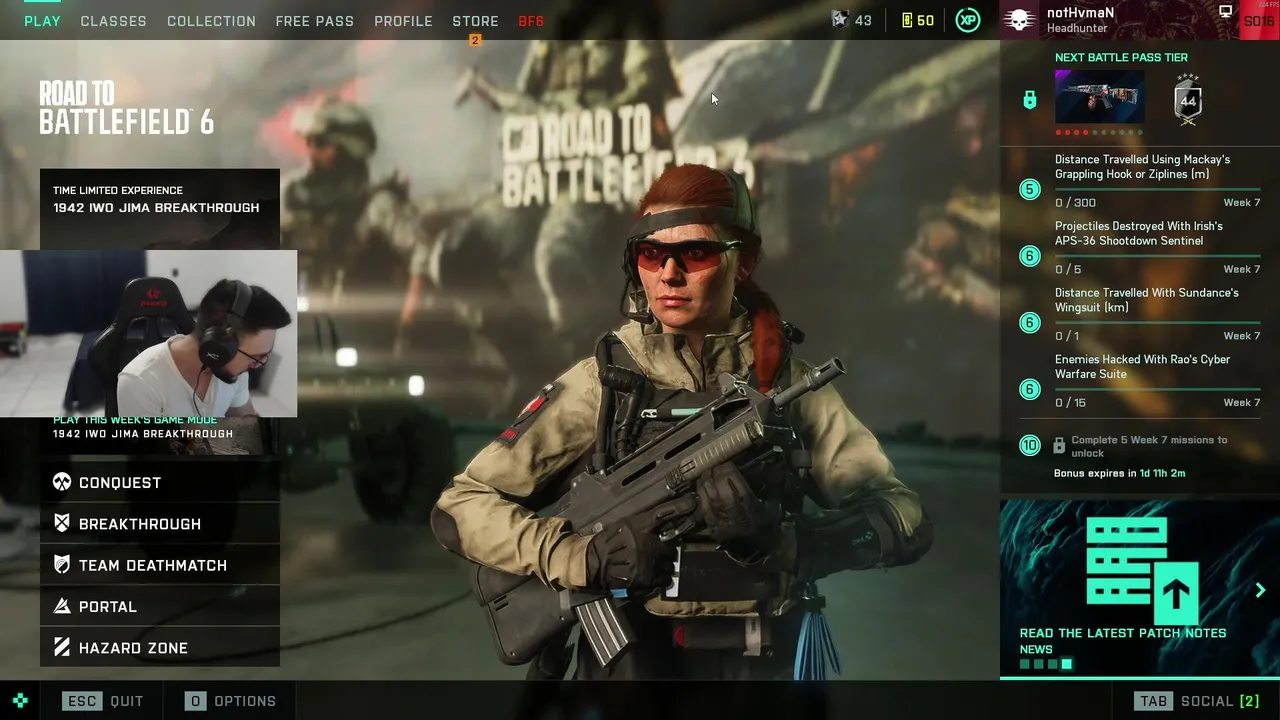Click the green lock icon beside battle pass tier
Image resolution: width=1280 pixels, height=720 pixels.
[x=1029, y=100]
